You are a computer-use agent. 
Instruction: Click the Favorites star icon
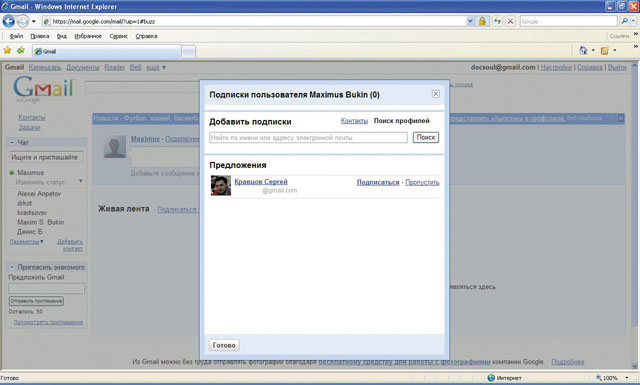pos(7,51)
